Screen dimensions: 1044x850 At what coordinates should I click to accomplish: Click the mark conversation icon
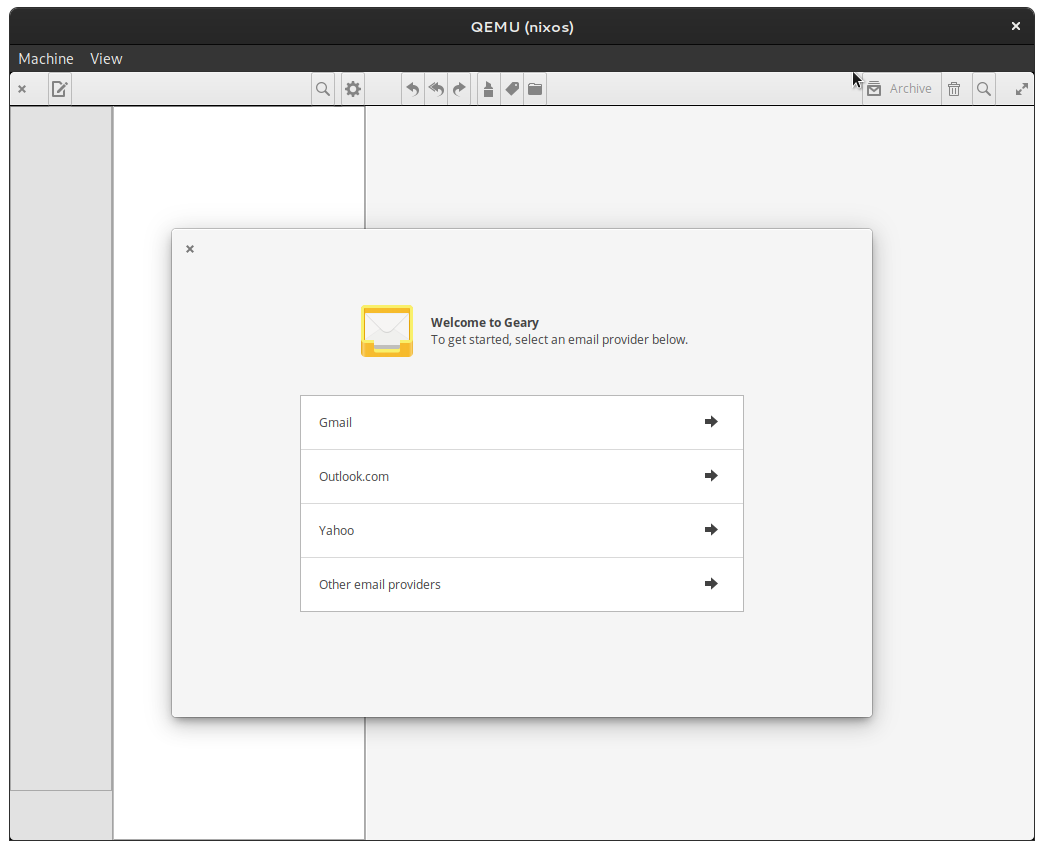489,89
